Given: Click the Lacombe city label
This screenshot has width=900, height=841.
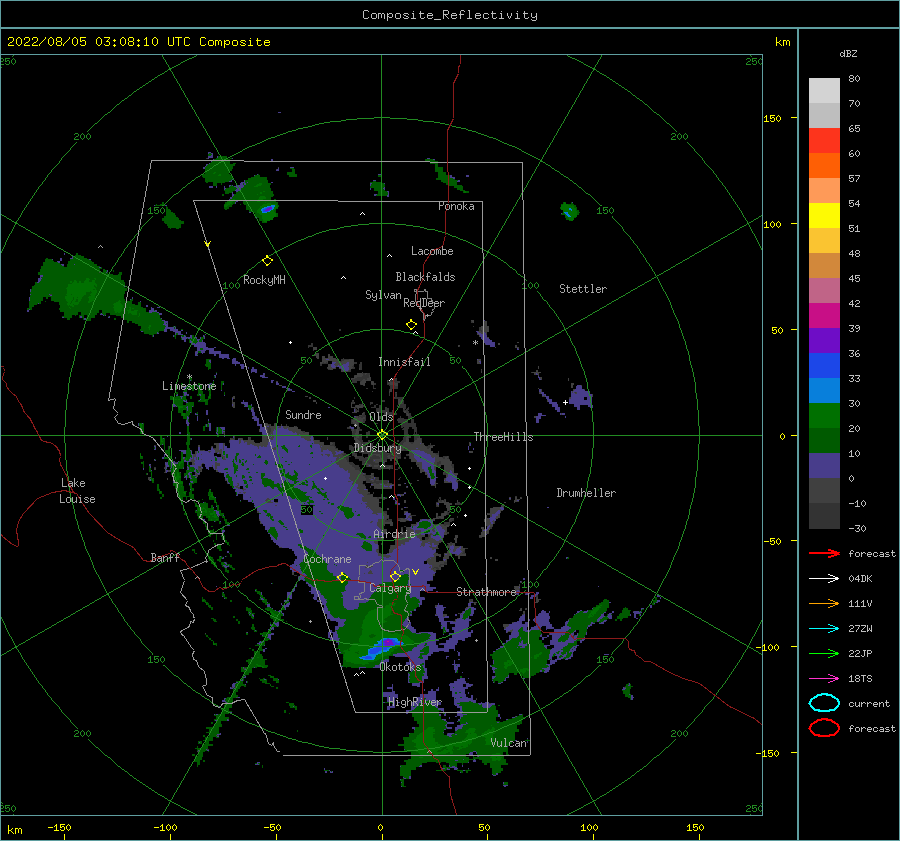Looking at the screenshot, I should tap(432, 251).
